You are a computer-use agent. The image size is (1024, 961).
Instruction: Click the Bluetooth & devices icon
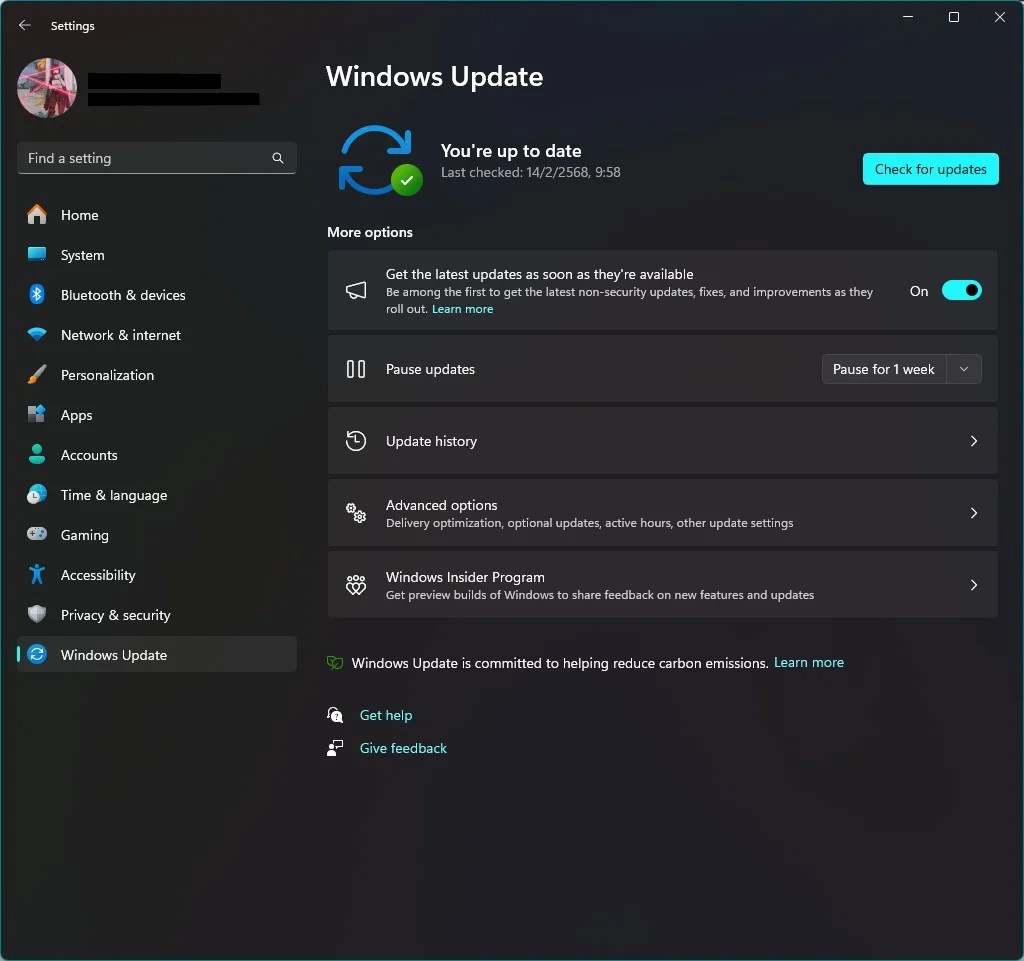coord(37,294)
